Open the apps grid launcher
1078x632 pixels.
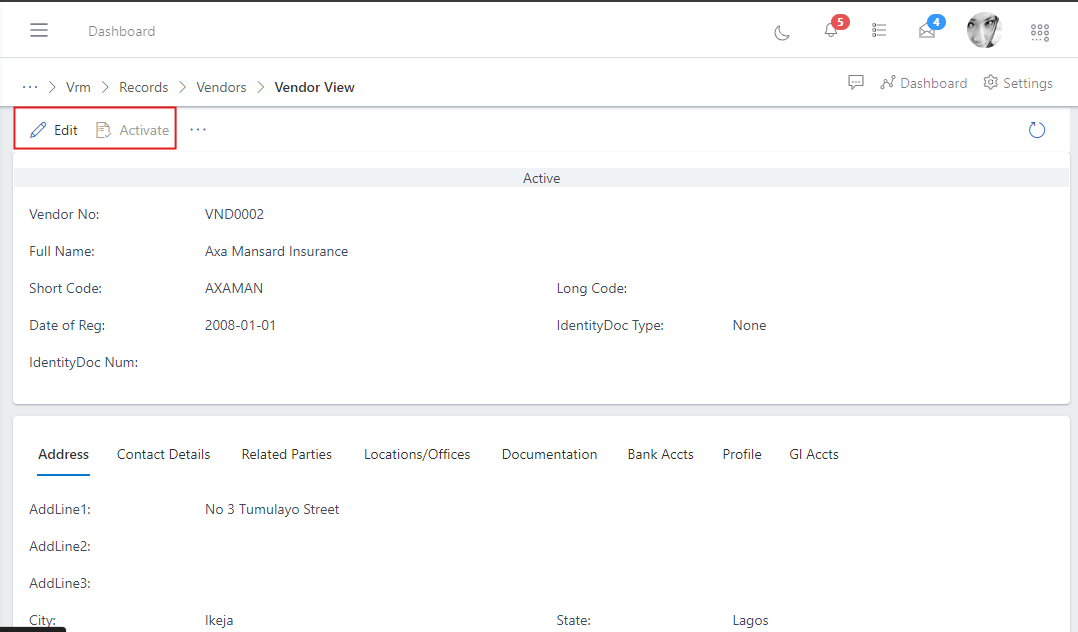[x=1039, y=31]
